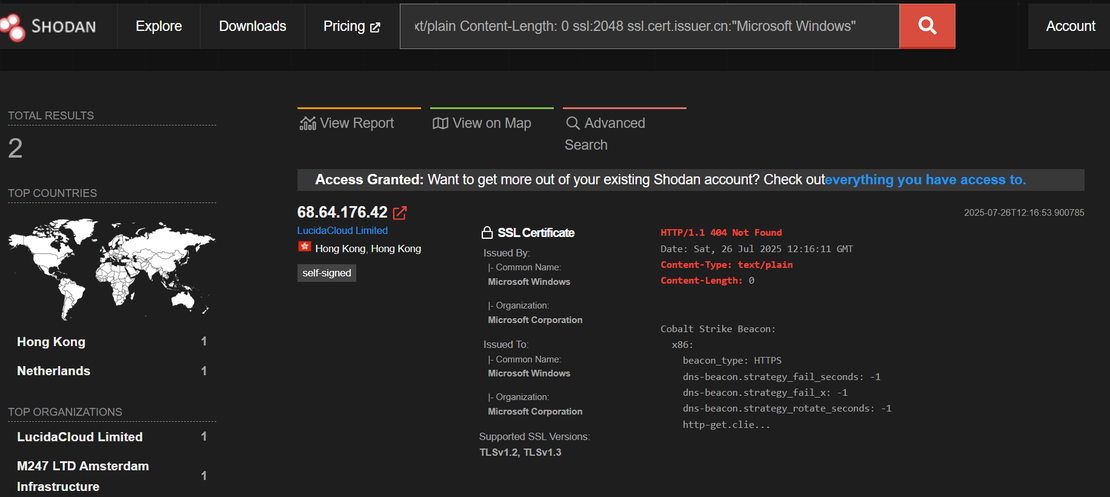Click the self-signed tag
This screenshot has width=1110, height=497.
(x=326, y=272)
